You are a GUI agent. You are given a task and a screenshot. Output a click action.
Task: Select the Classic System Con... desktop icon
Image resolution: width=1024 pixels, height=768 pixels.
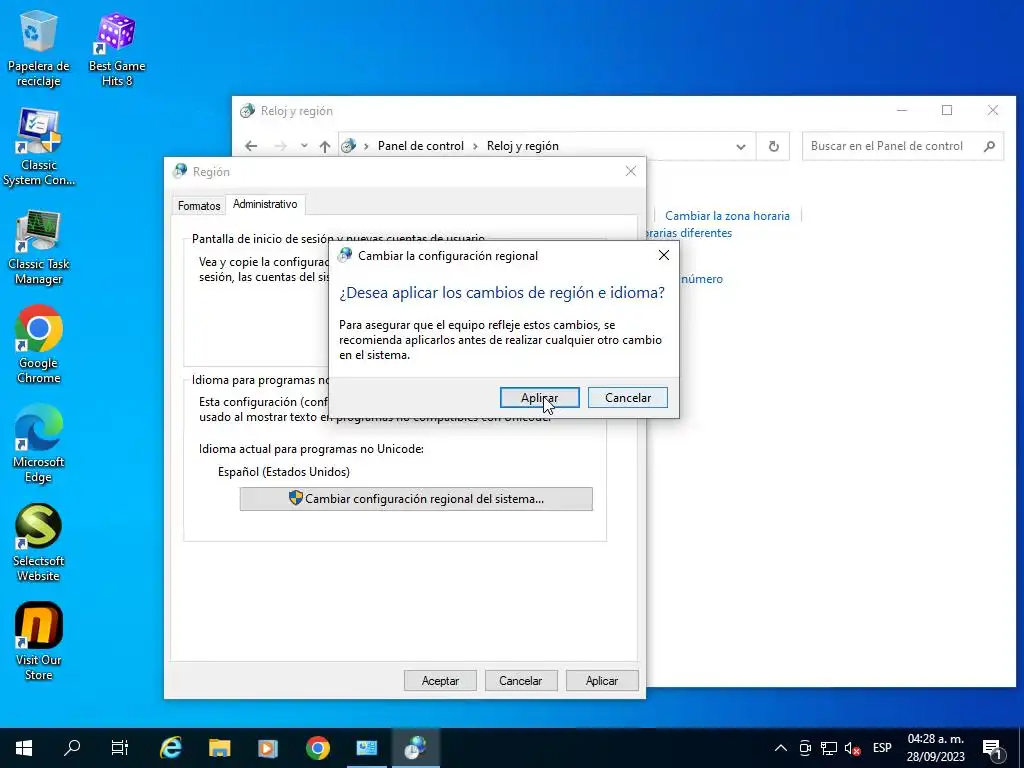point(39,148)
